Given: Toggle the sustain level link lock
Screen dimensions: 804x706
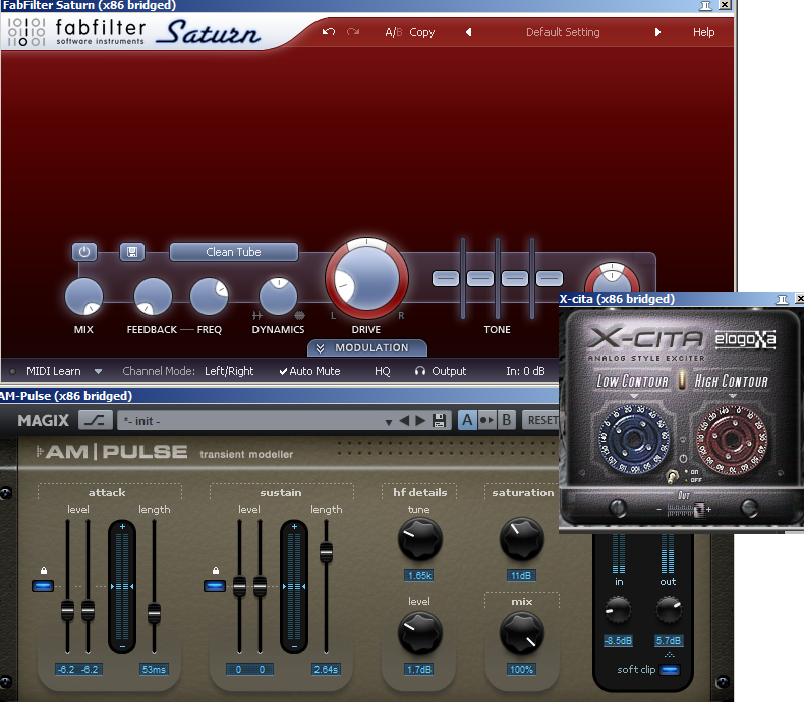Looking at the screenshot, I should click(x=216, y=570).
